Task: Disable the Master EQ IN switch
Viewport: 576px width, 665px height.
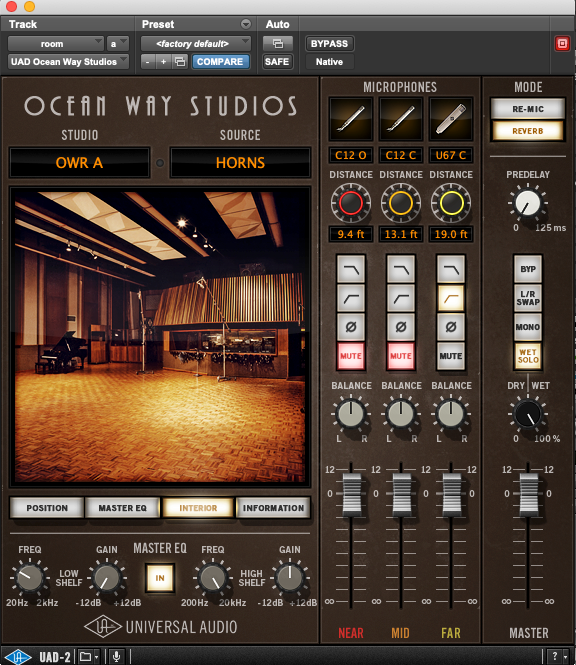Action: click(x=160, y=578)
